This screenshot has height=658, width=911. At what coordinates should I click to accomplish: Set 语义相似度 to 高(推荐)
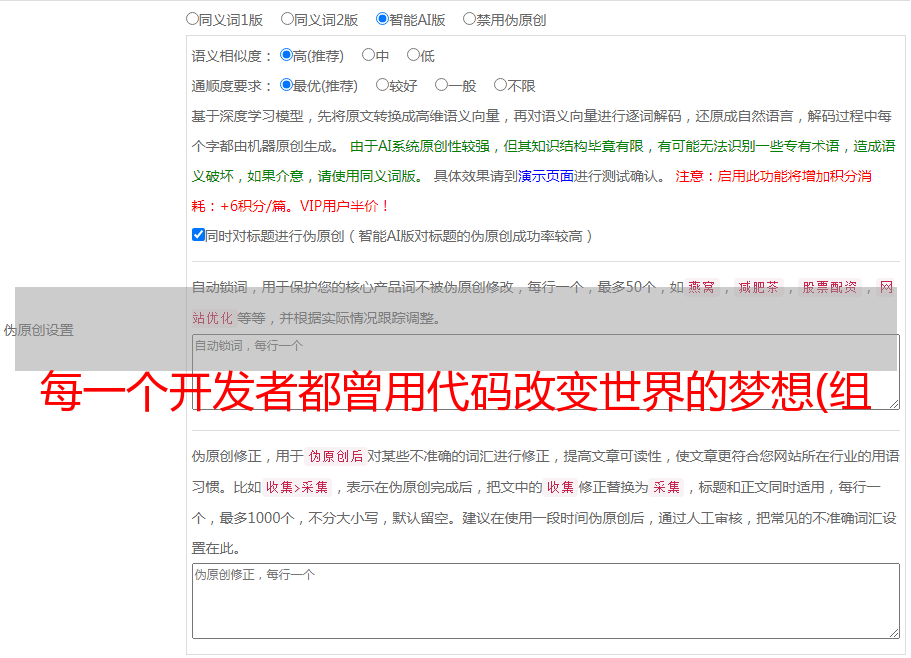[286, 55]
